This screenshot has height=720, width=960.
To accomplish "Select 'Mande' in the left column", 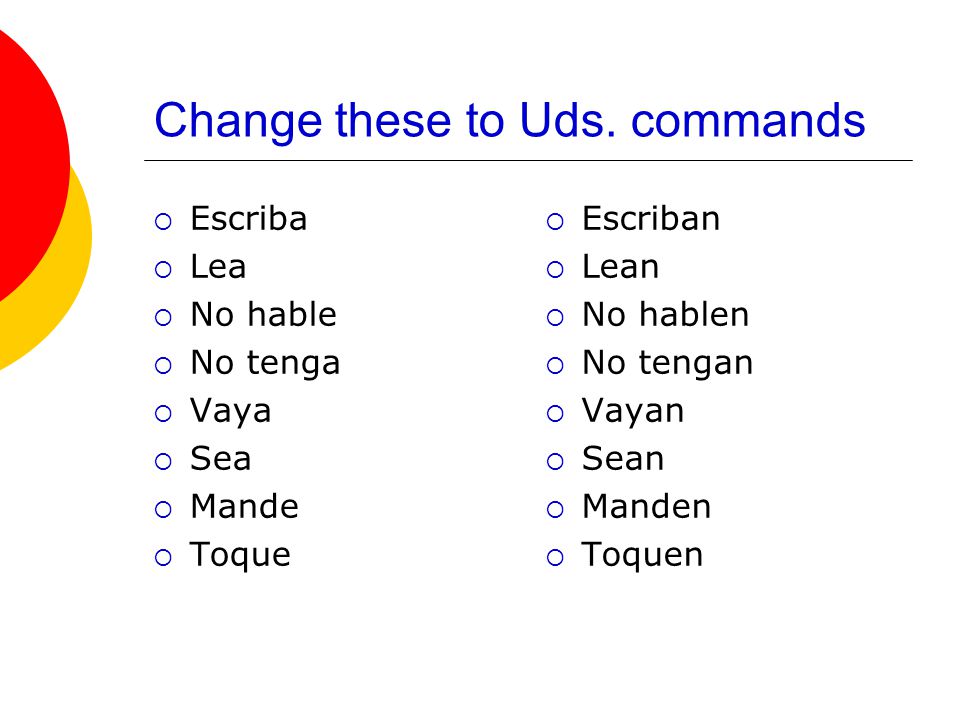I will pos(244,506).
